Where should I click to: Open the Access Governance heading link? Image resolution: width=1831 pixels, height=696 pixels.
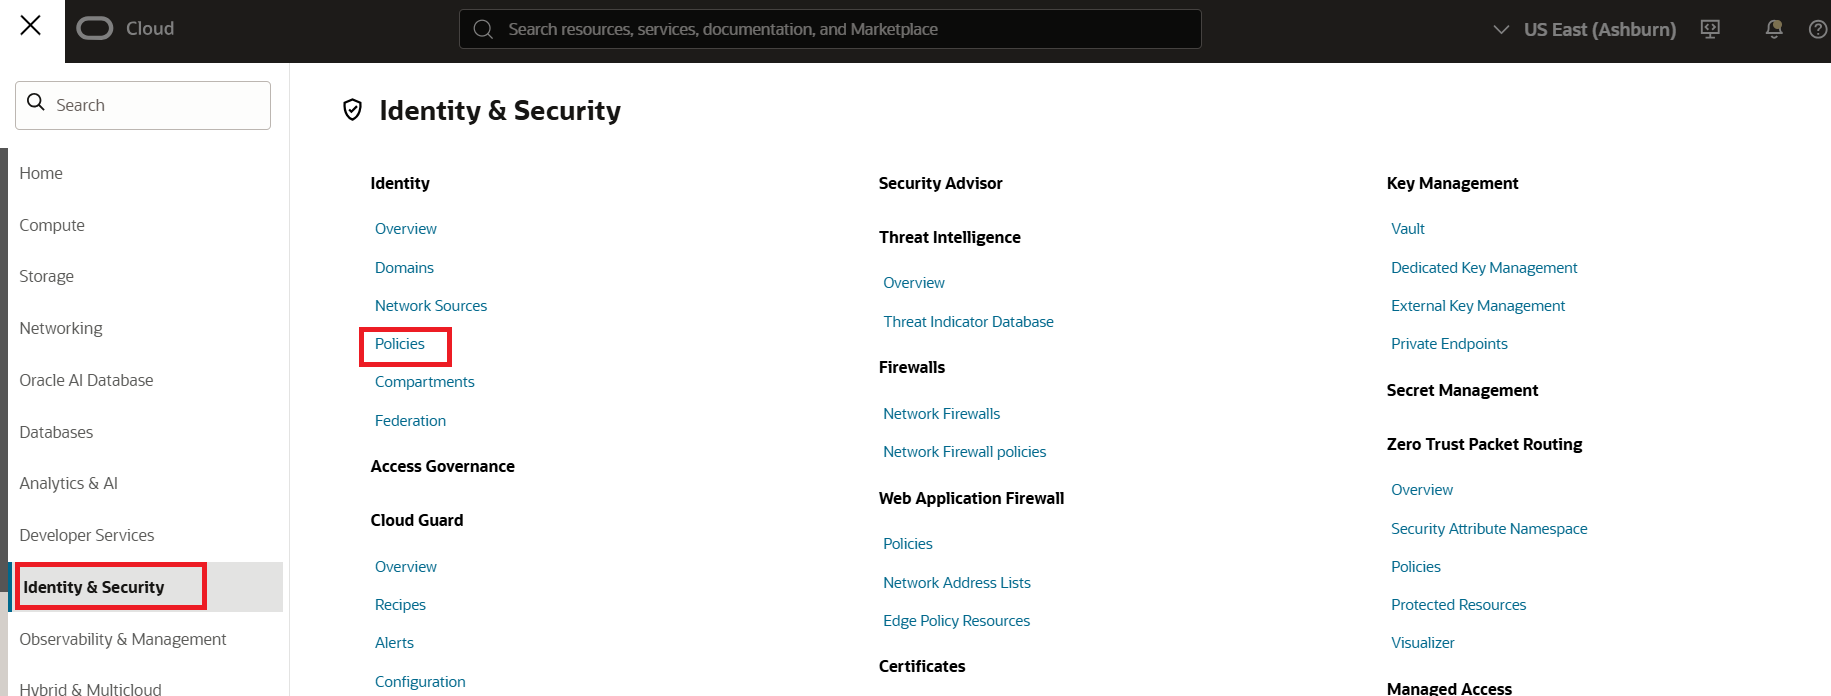[443, 466]
